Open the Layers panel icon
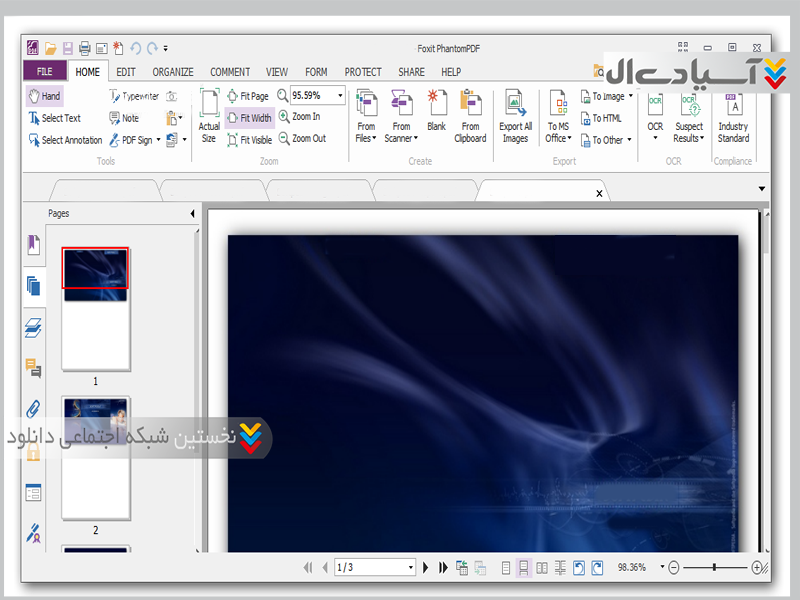800x600 pixels. click(x=34, y=327)
